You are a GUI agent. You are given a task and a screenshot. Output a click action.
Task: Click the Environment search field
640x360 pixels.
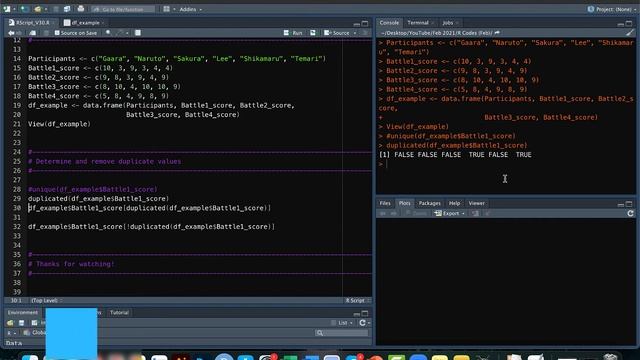coord(342,333)
